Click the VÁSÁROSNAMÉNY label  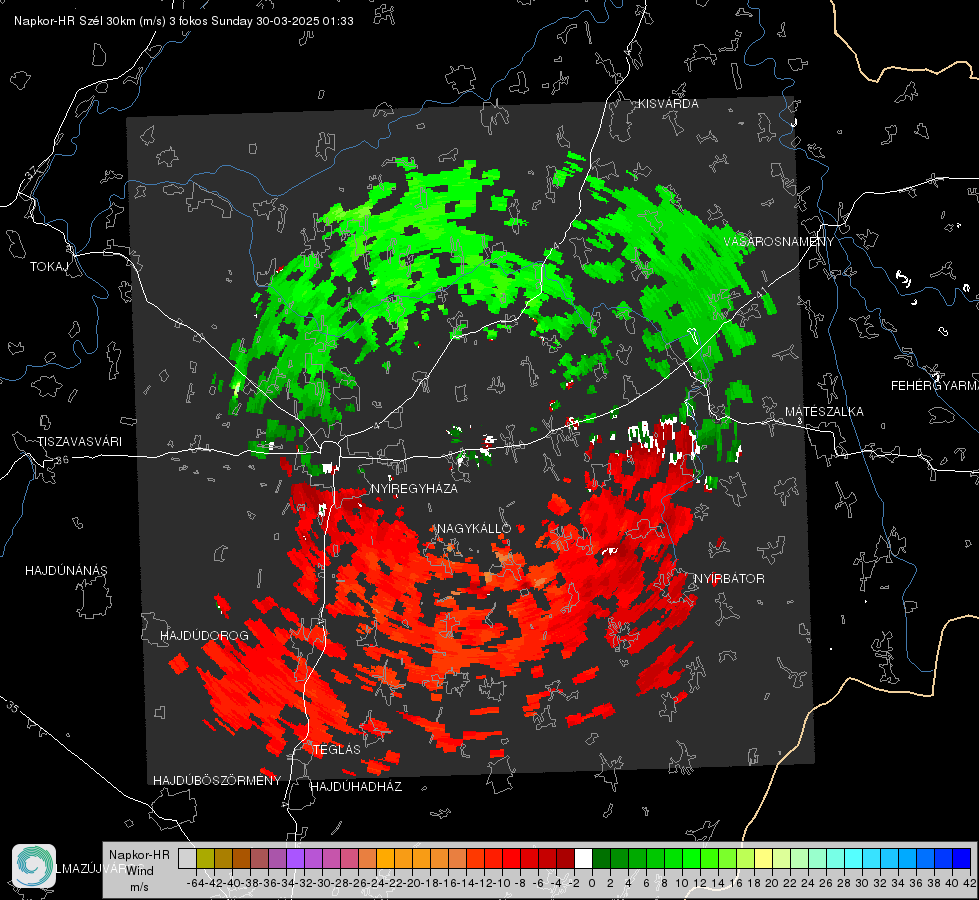click(x=779, y=242)
